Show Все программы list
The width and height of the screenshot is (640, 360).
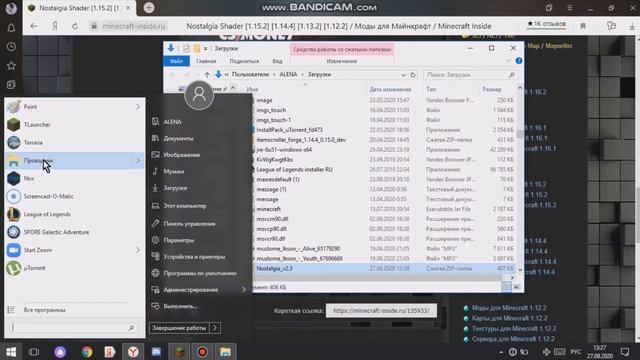(44, 310)
